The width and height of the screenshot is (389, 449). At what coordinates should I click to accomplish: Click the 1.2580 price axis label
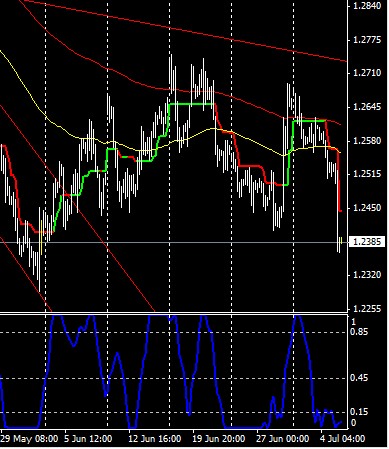(x=367, y=141)
